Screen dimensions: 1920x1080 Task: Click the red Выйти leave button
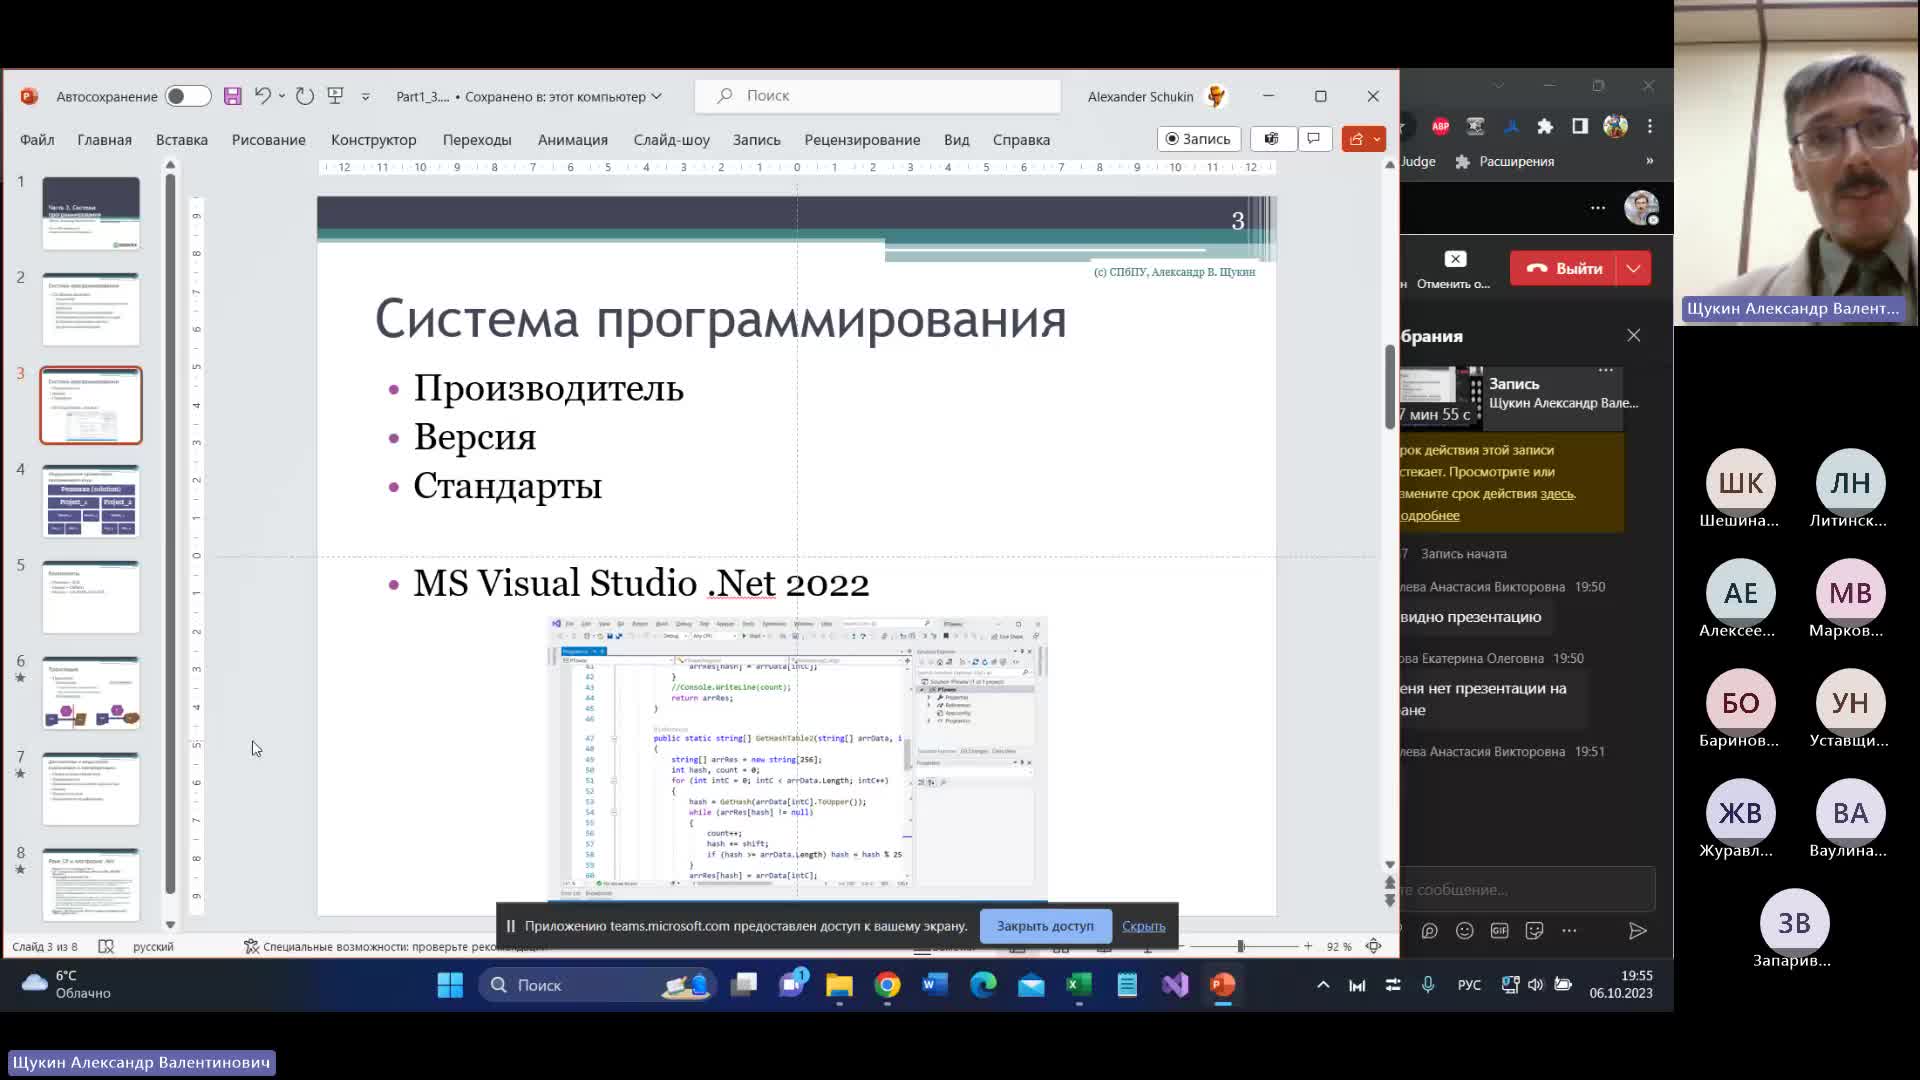pos(1564,268)
